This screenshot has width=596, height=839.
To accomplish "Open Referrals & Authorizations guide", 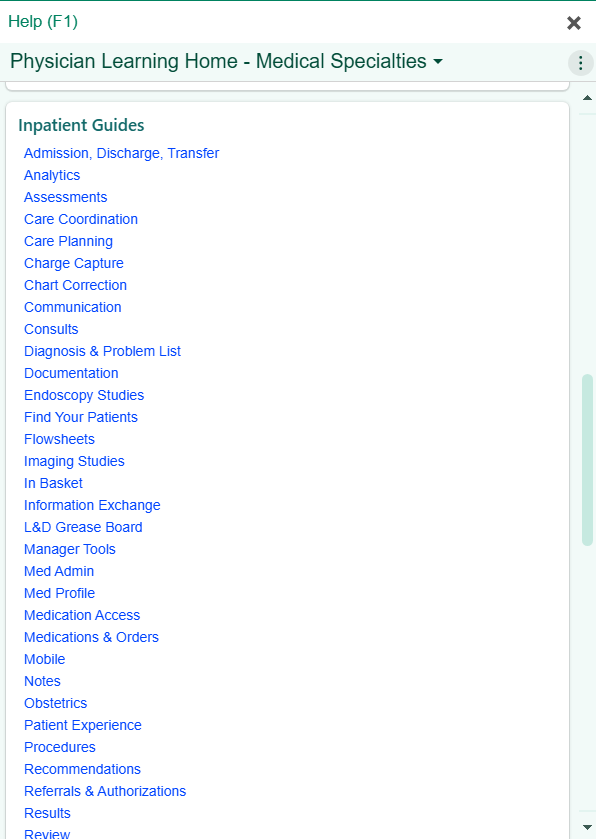I will point(105,789).
